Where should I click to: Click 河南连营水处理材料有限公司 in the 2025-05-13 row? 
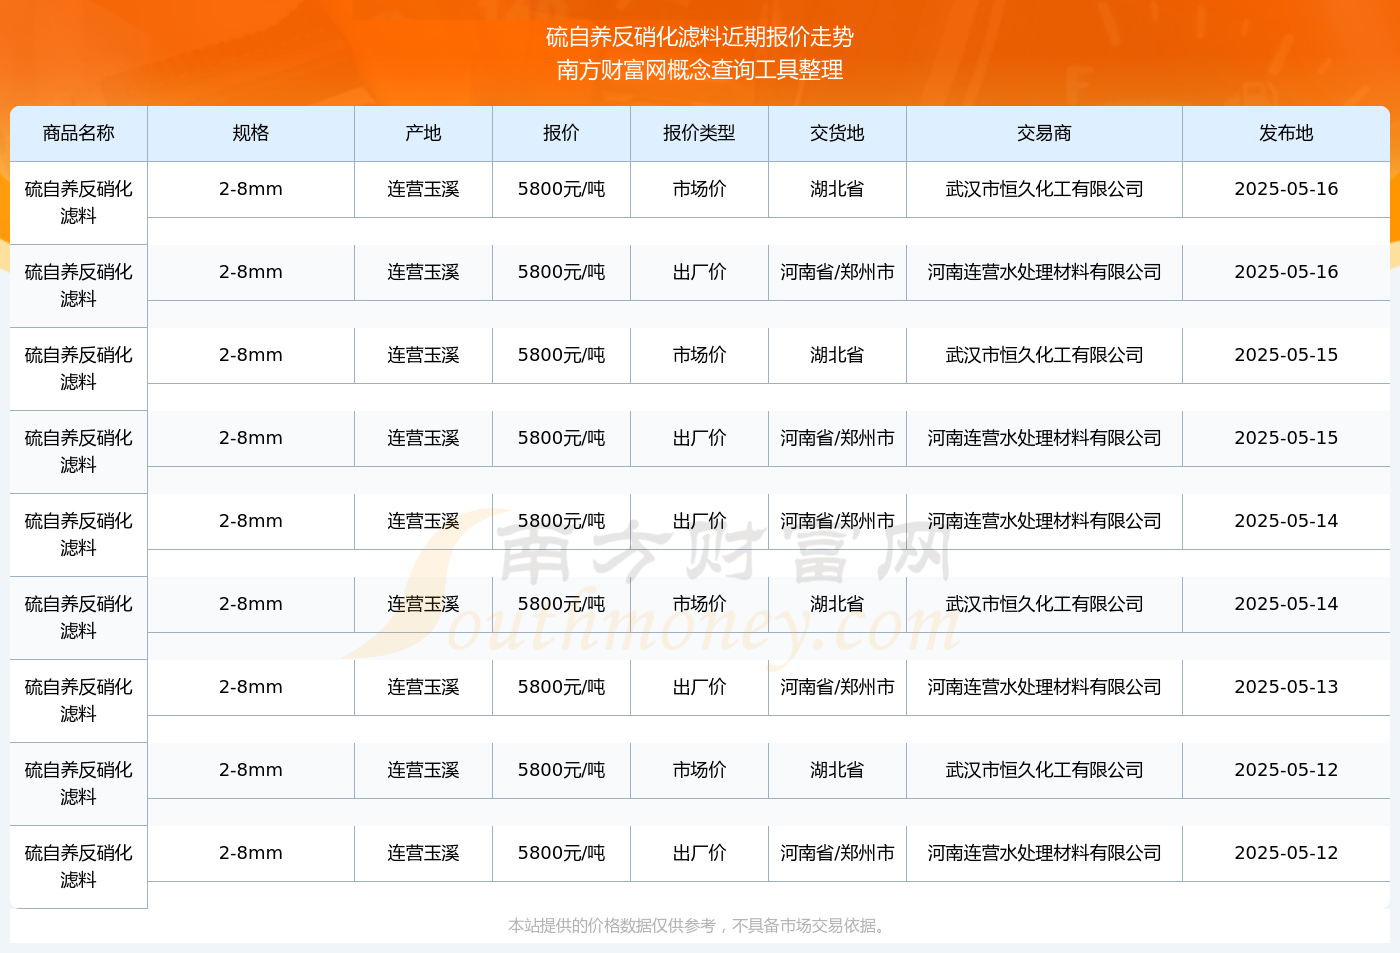click(1045, 687)
